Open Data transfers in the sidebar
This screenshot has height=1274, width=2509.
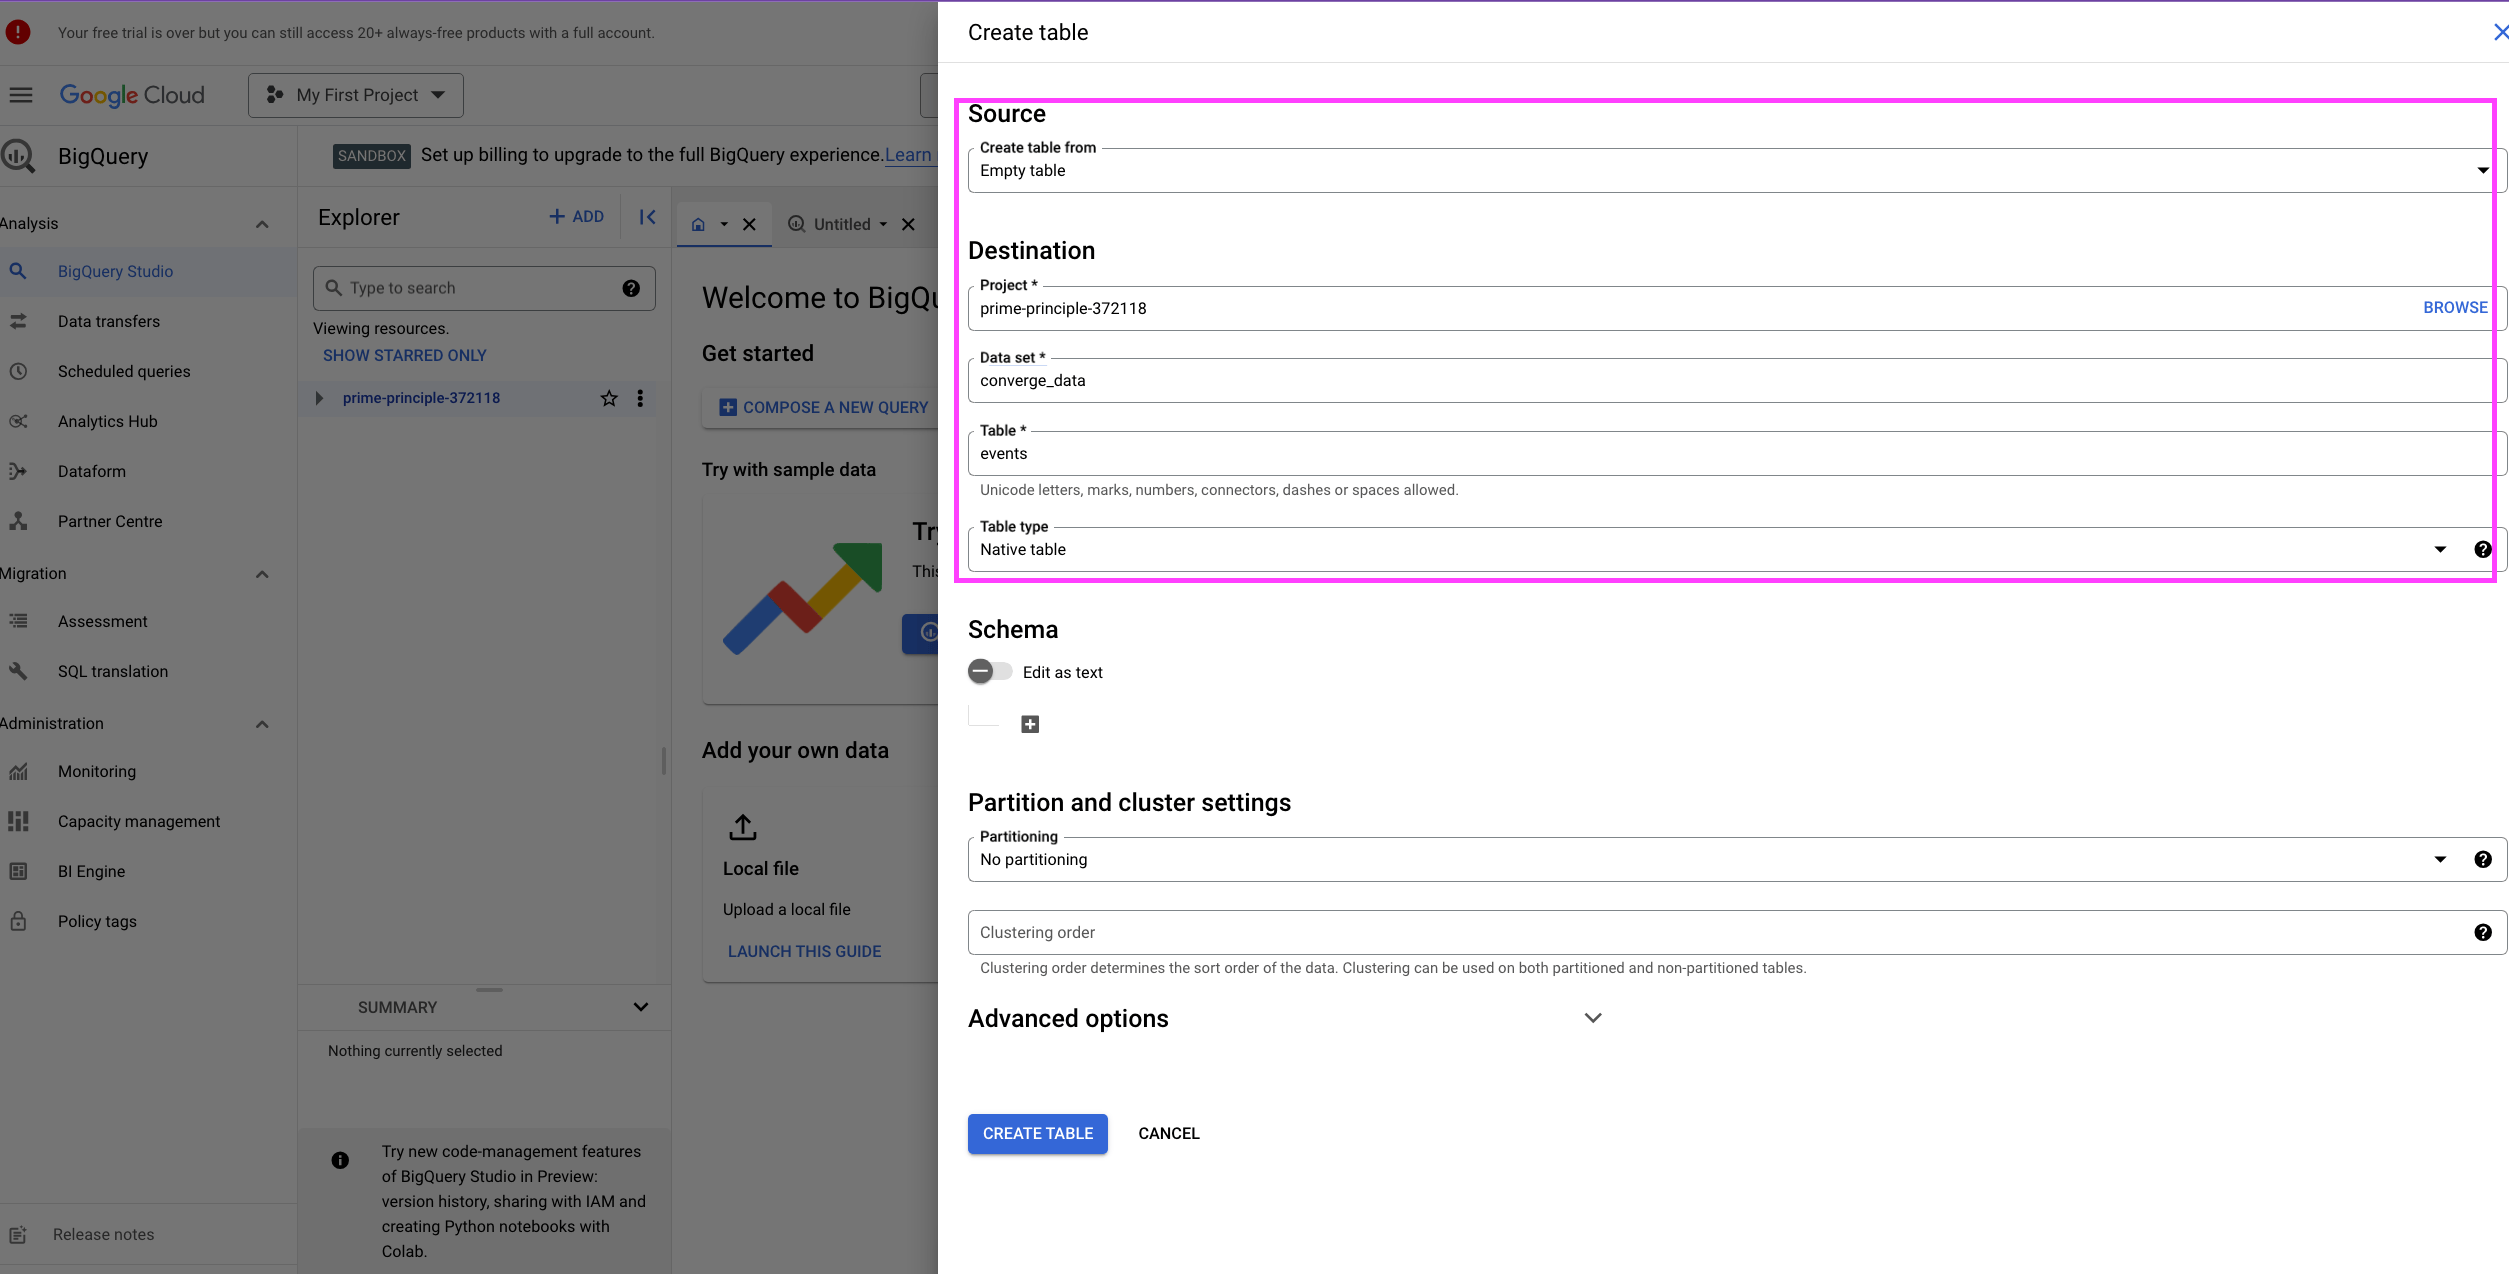[x=148, y=321]
